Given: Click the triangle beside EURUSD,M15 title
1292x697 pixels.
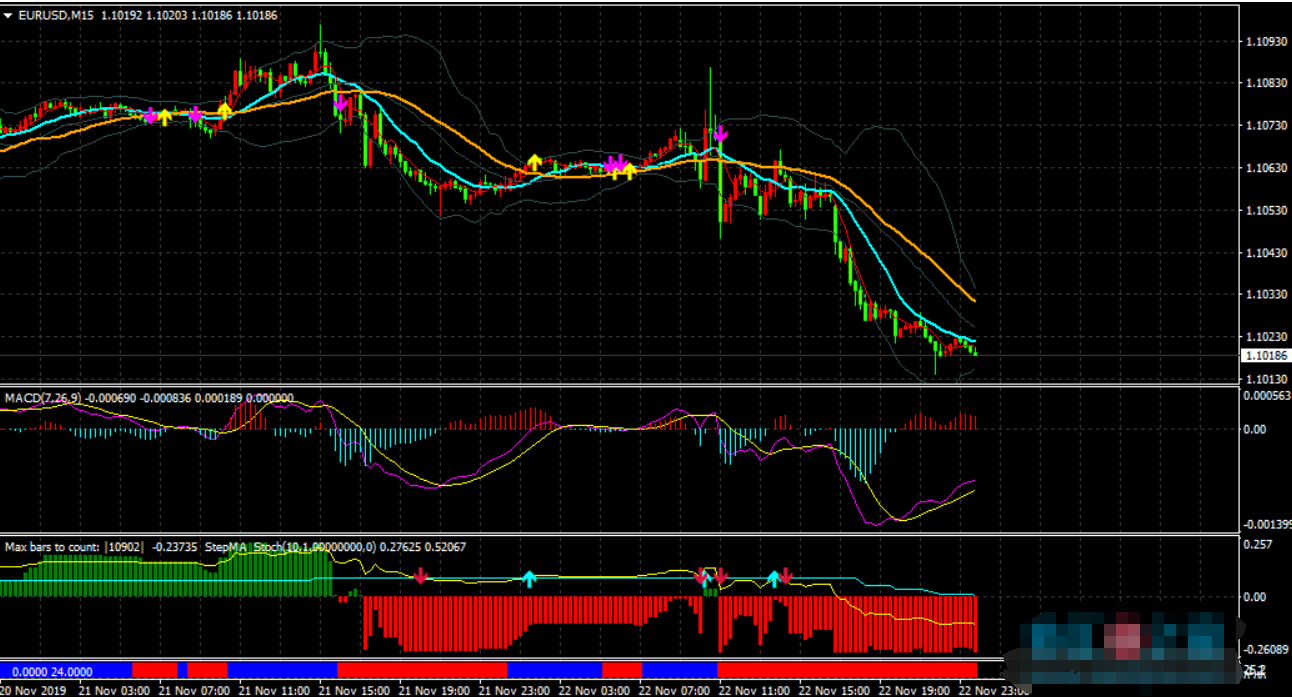Looking at the screenshot, I should pyautogui.click(x=8, y=15).
